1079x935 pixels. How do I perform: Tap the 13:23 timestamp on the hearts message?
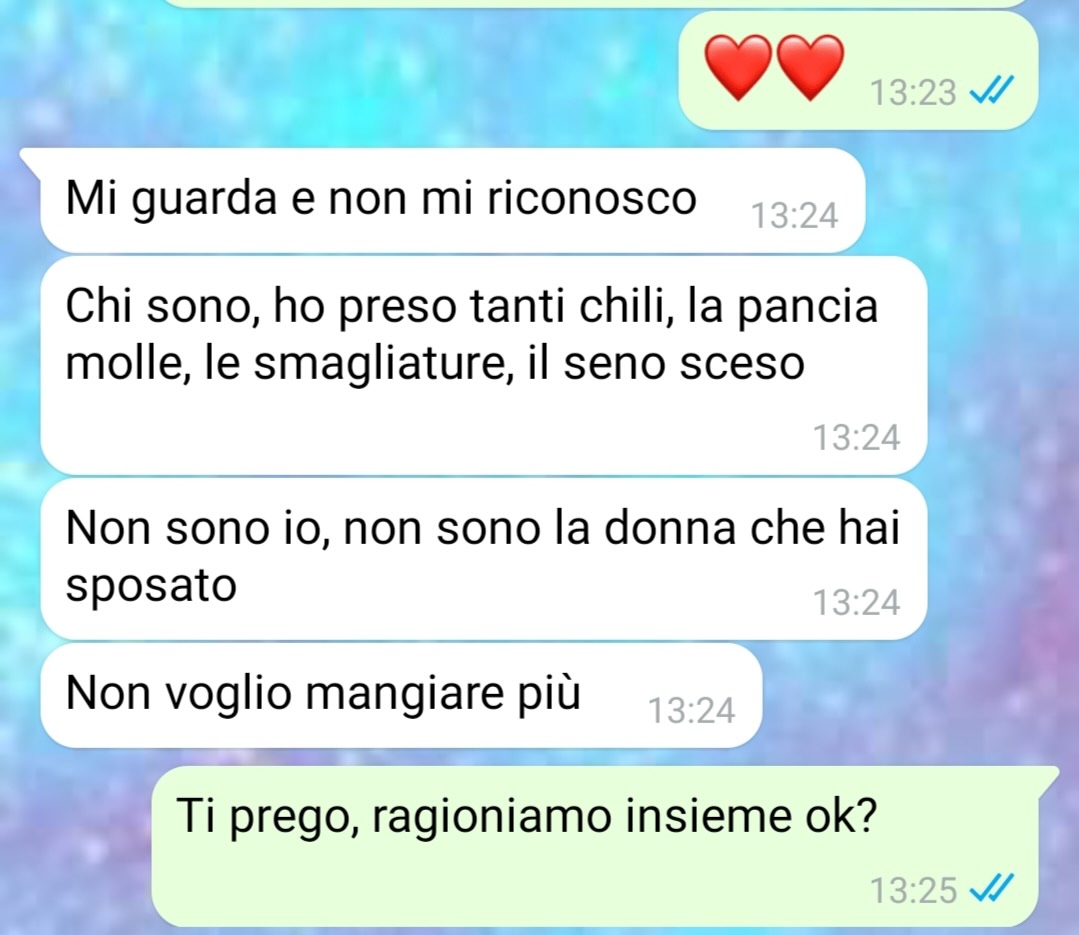tap(913, 92)
